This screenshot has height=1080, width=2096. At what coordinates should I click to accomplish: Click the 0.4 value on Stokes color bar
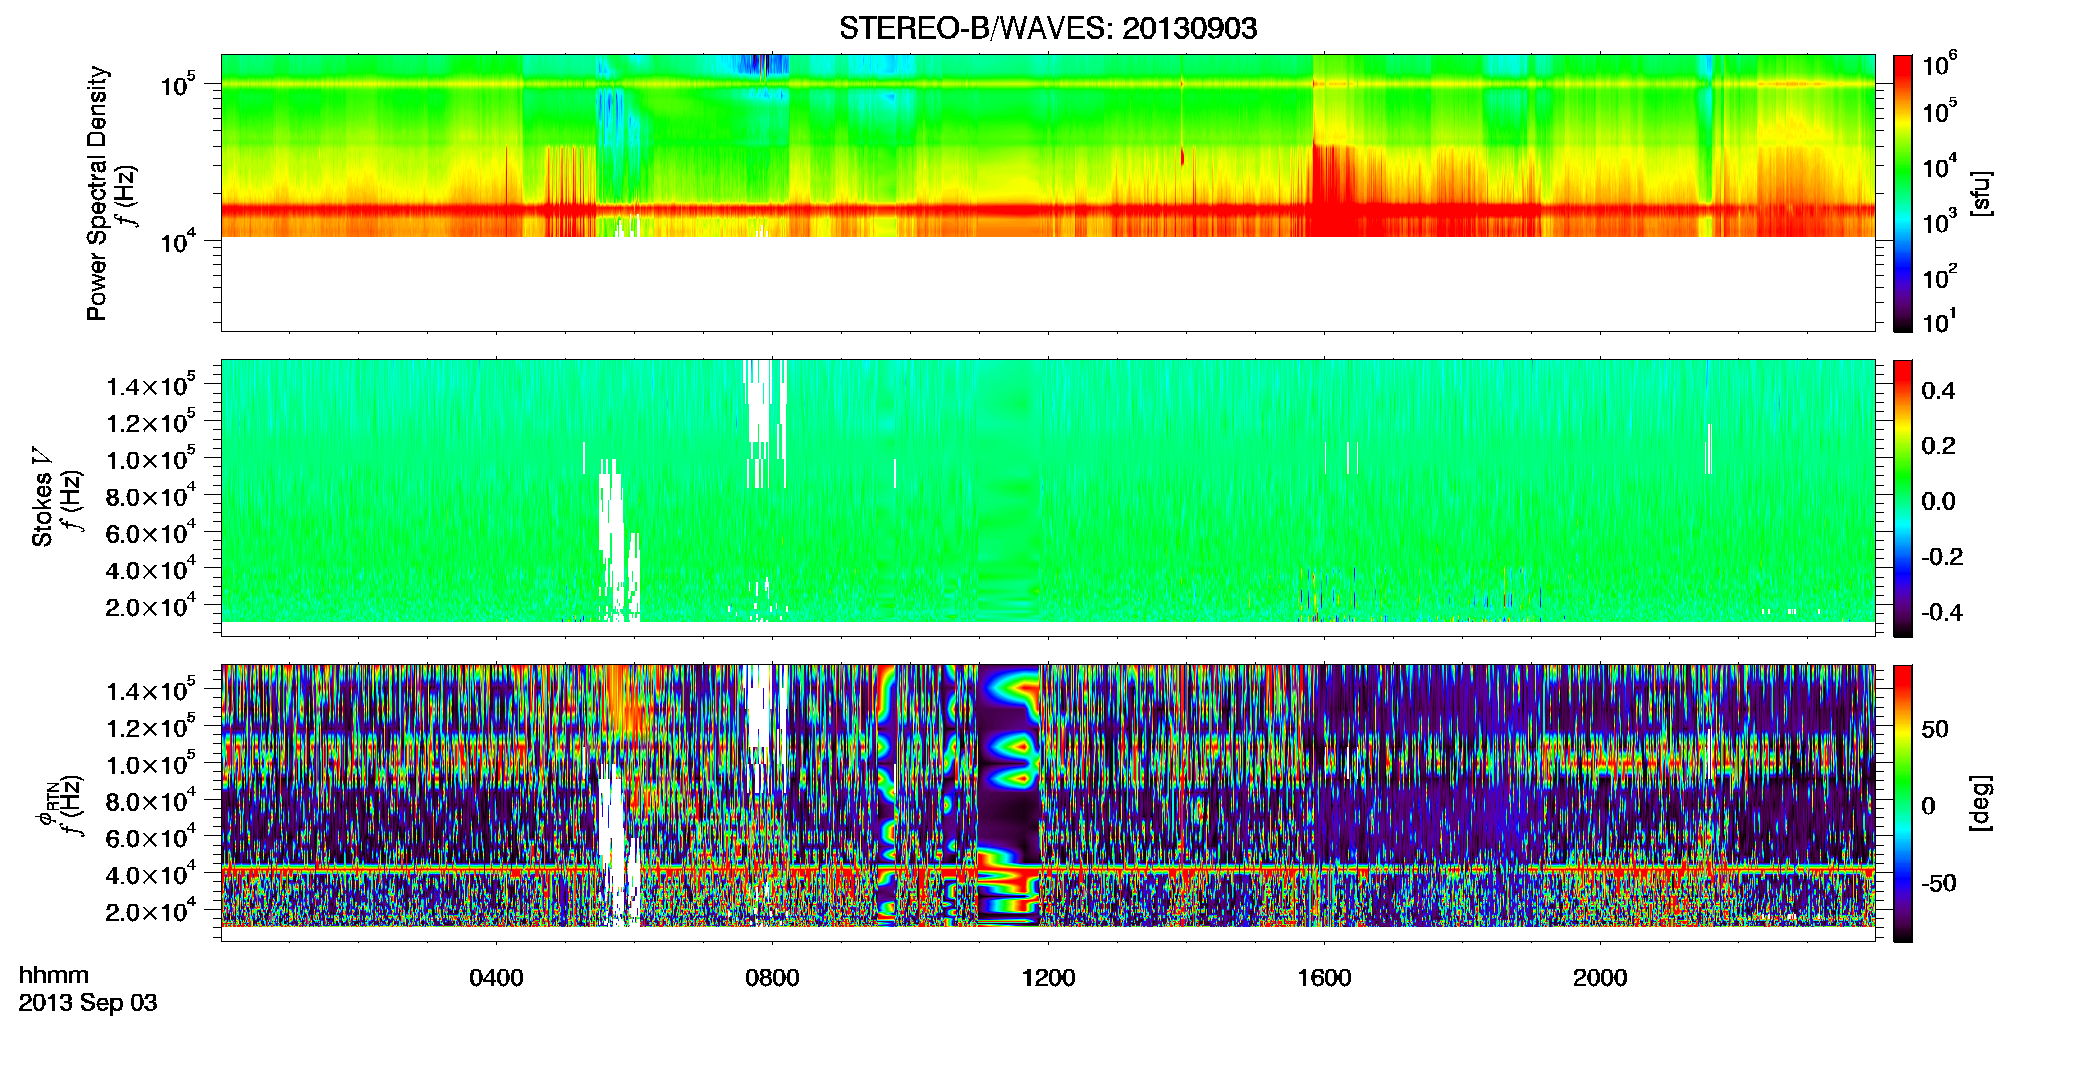click(x=1938, y=391)
